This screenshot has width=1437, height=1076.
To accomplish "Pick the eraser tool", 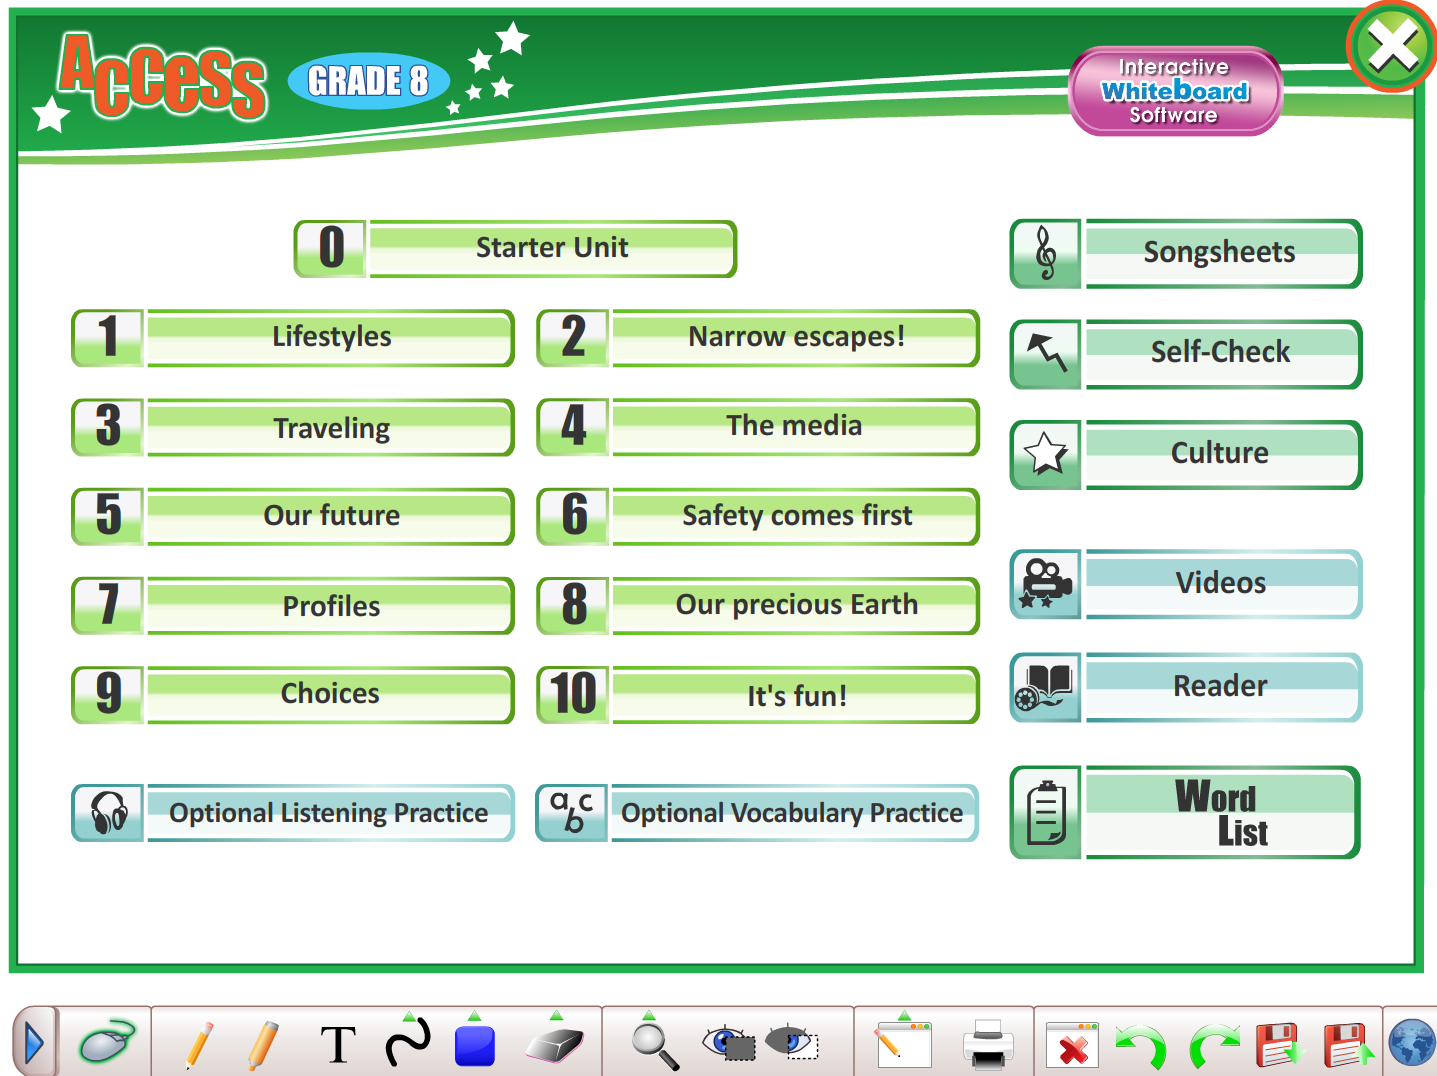I will 554,1044.
